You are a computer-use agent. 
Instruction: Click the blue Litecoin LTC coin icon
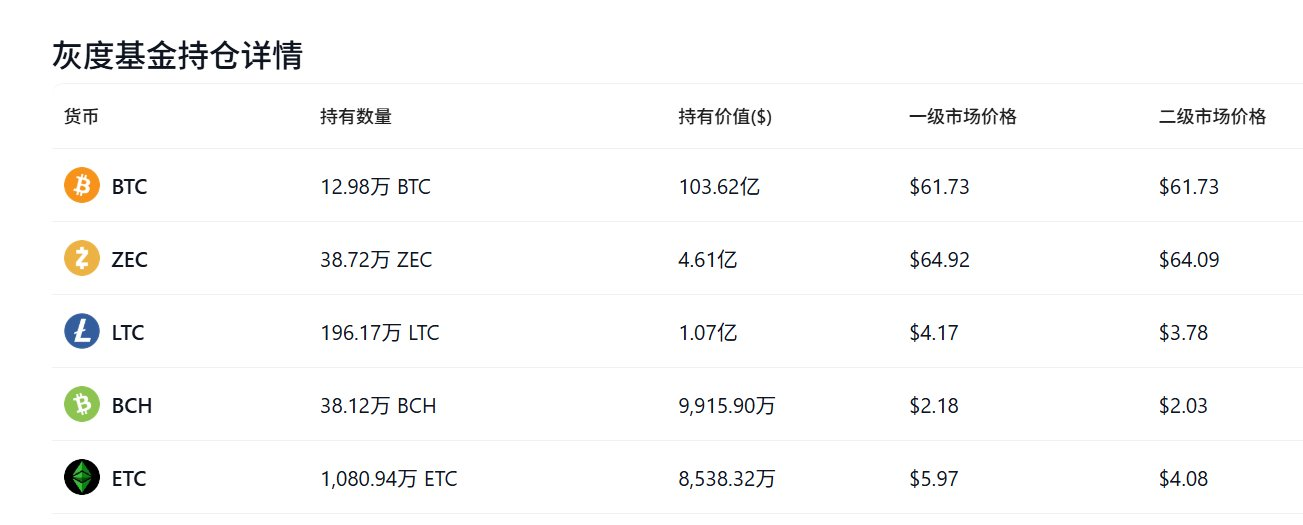click(82, 332)
